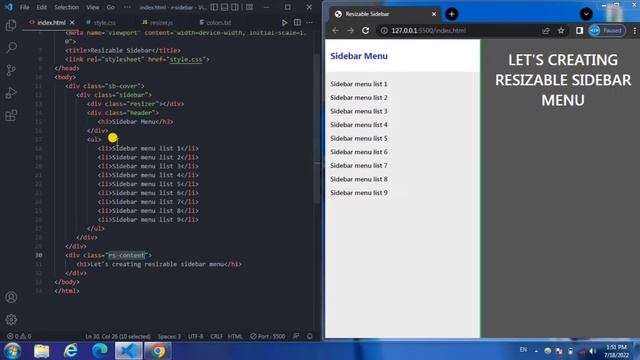Open the Edit menu
Screen dimensions: 640x360
tap(42, 7)
